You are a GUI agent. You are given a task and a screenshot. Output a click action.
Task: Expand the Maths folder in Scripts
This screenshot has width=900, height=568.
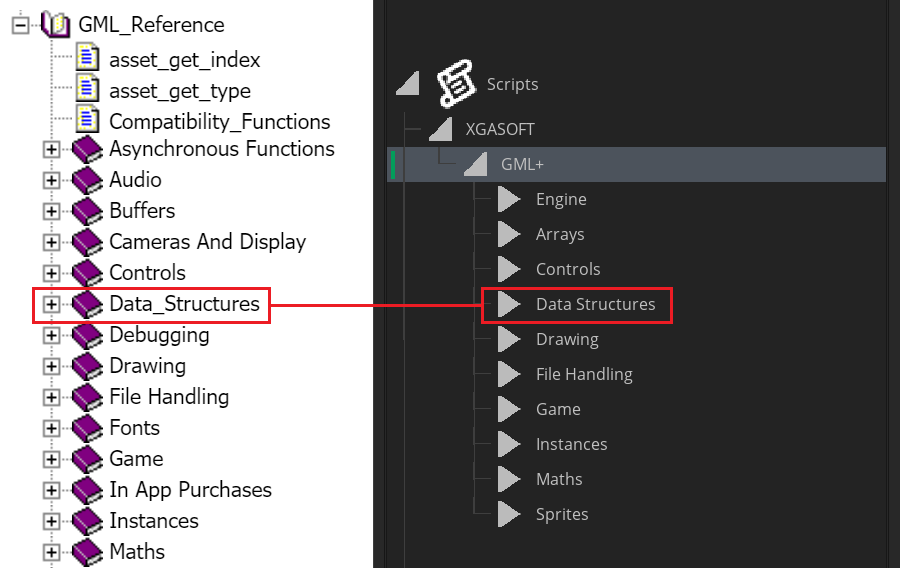(x=509, y=479)
